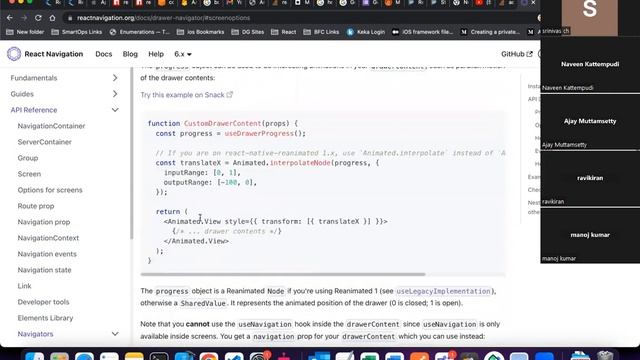This screenshot has height=360, width=640.
Task: Collapse the API Reference section chevron
Action: 115,110
